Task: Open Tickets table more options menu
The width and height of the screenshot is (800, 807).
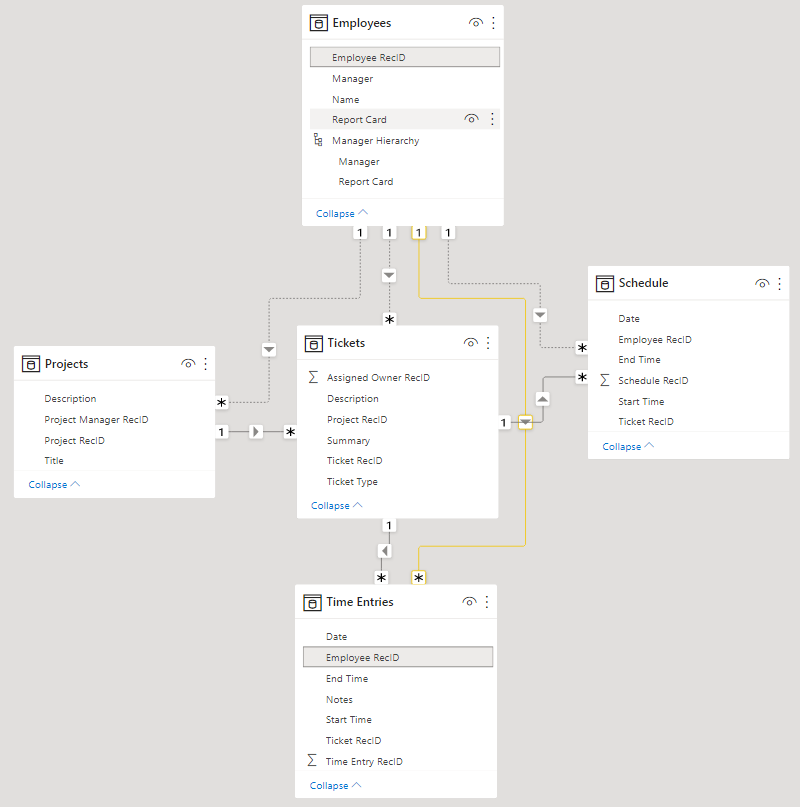Action: (488, 343)
